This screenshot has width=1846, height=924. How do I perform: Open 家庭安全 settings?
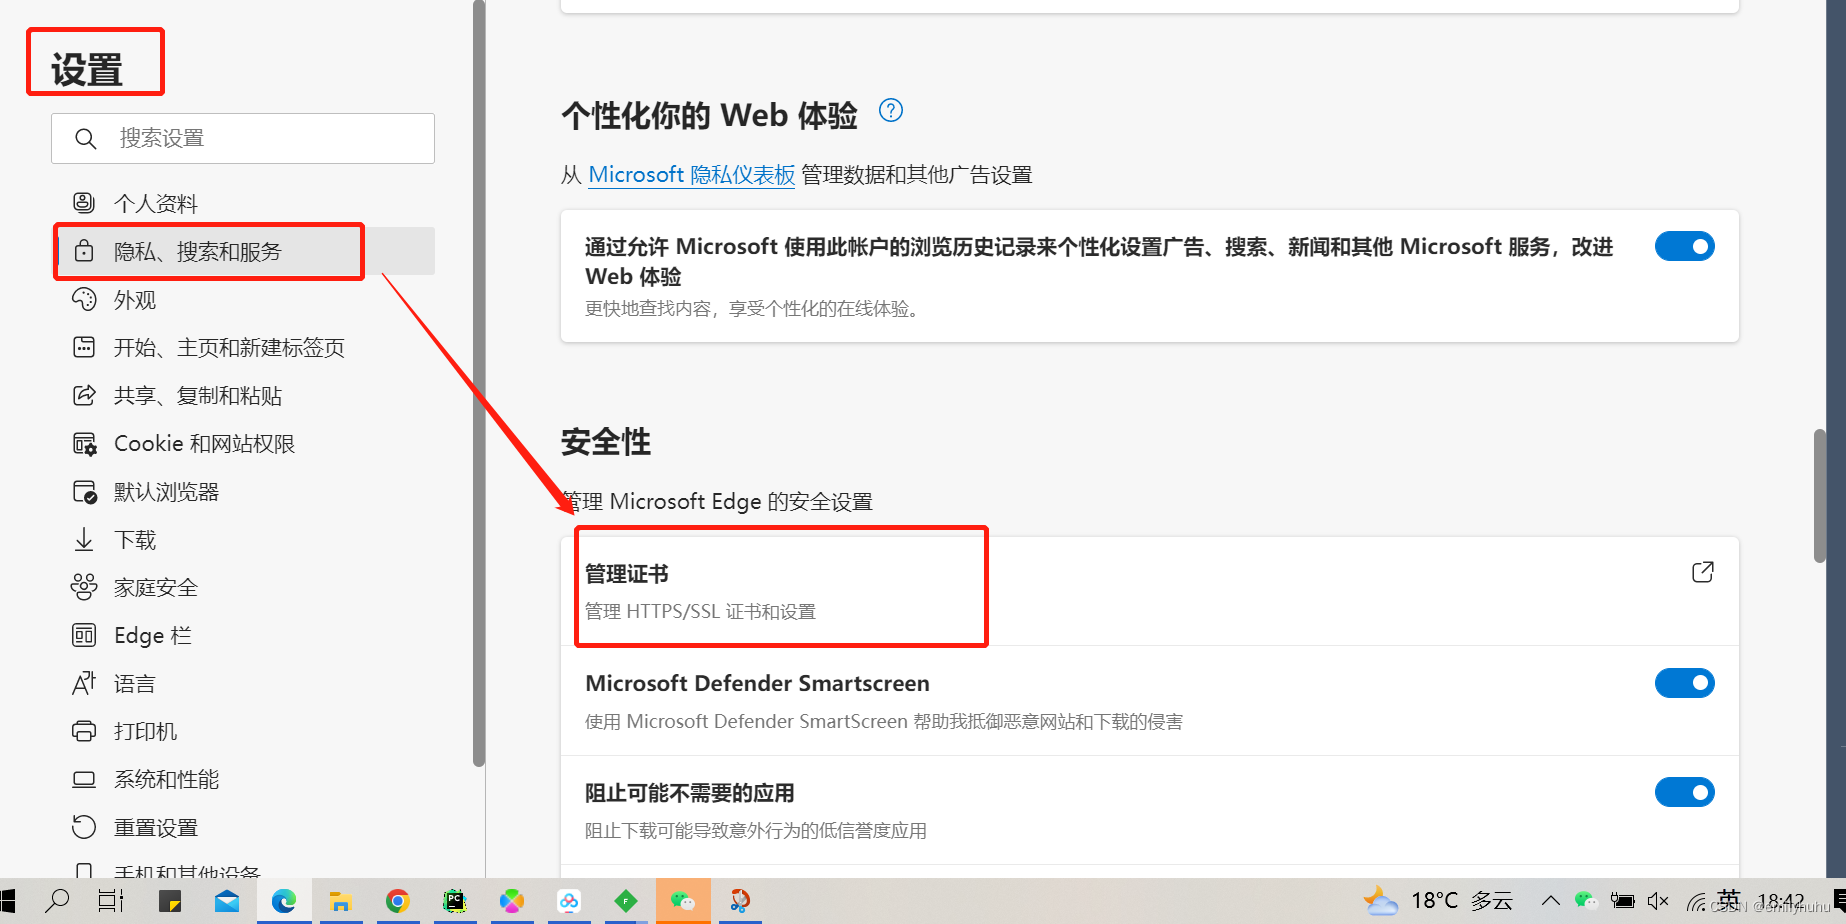pyautogui.click(x=155, y=588)
